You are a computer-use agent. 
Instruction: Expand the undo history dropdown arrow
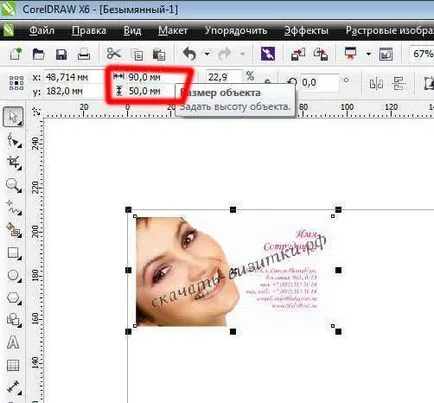207,54
